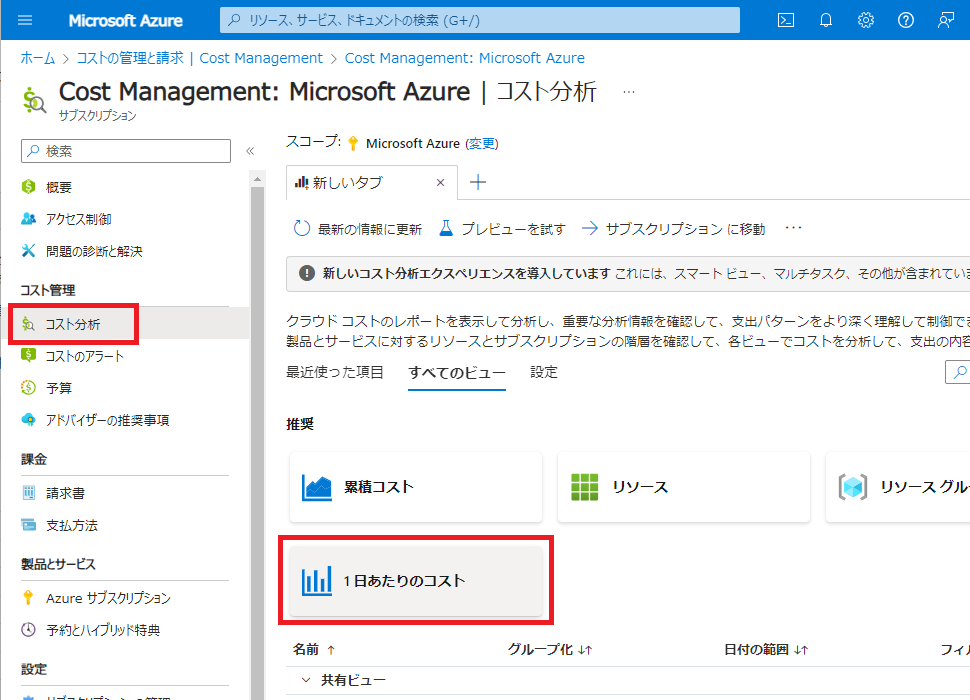The image size is (970, 700).
Task: Click the 予算 menu label
Action: (x=59, y=388)
